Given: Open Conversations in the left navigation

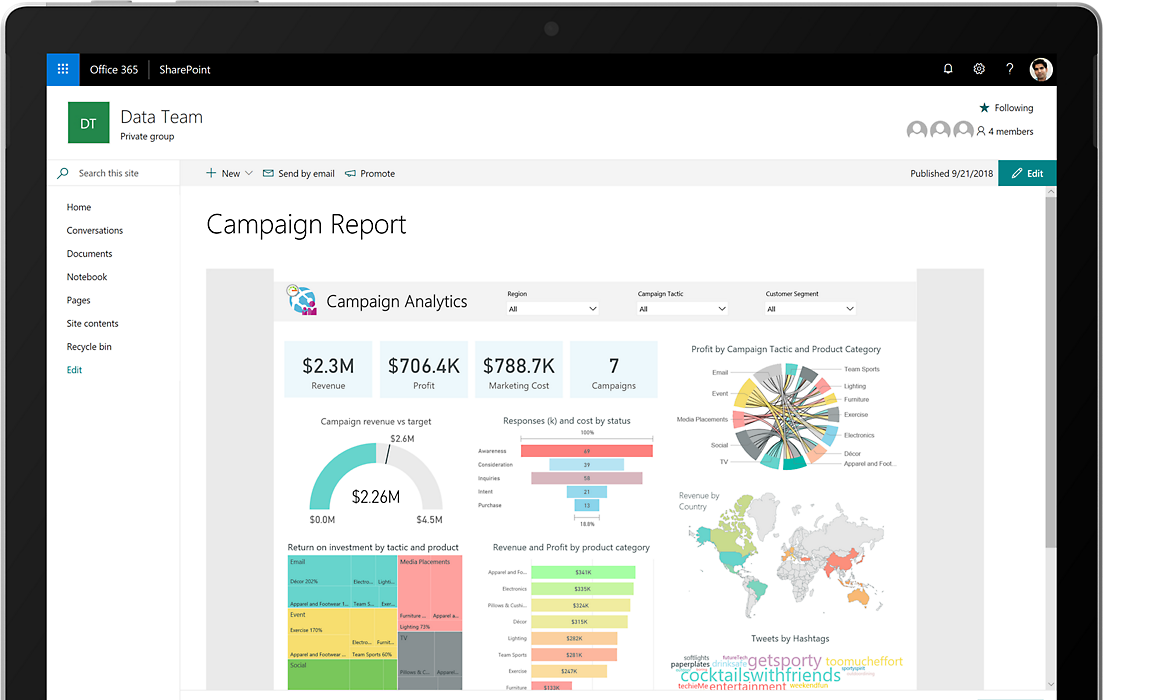Looking at the screenshot, I should point(95,231).
